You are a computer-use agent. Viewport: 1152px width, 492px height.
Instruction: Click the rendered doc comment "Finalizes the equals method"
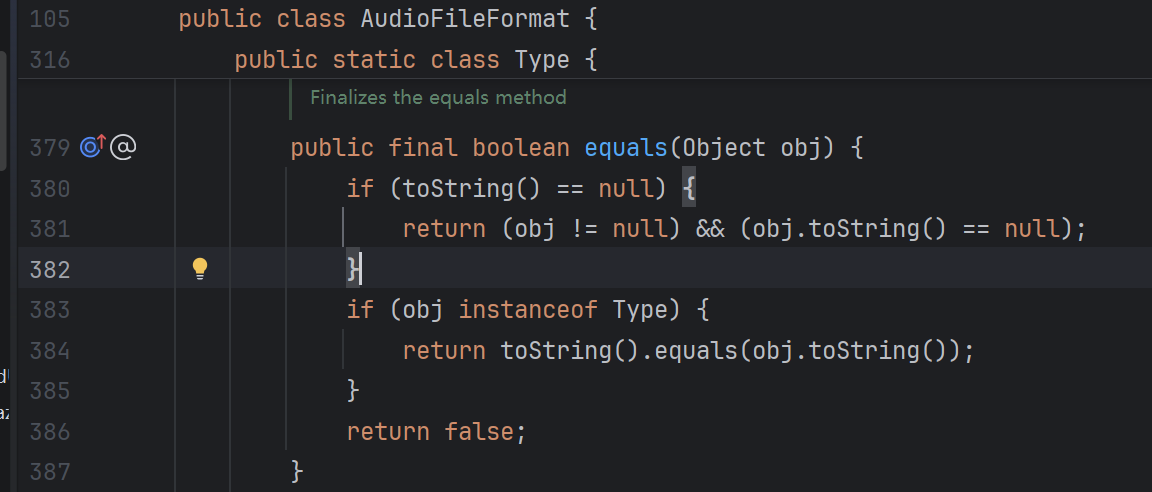[438, 98]
